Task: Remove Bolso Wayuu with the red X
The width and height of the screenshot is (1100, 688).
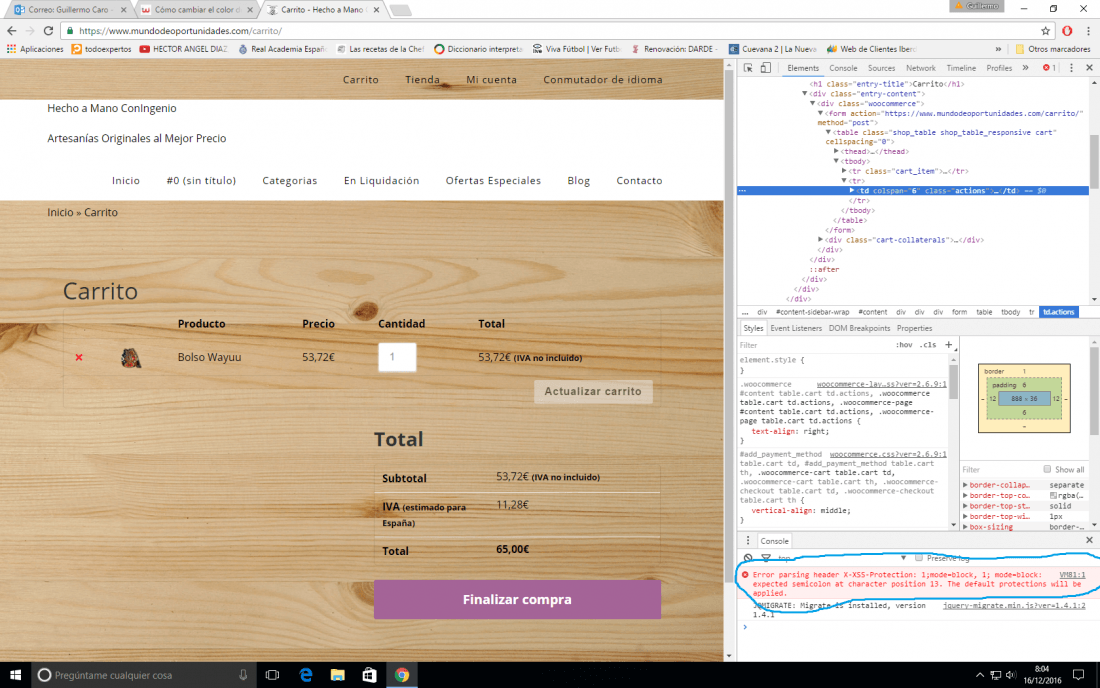Action: tap(79, 358)
